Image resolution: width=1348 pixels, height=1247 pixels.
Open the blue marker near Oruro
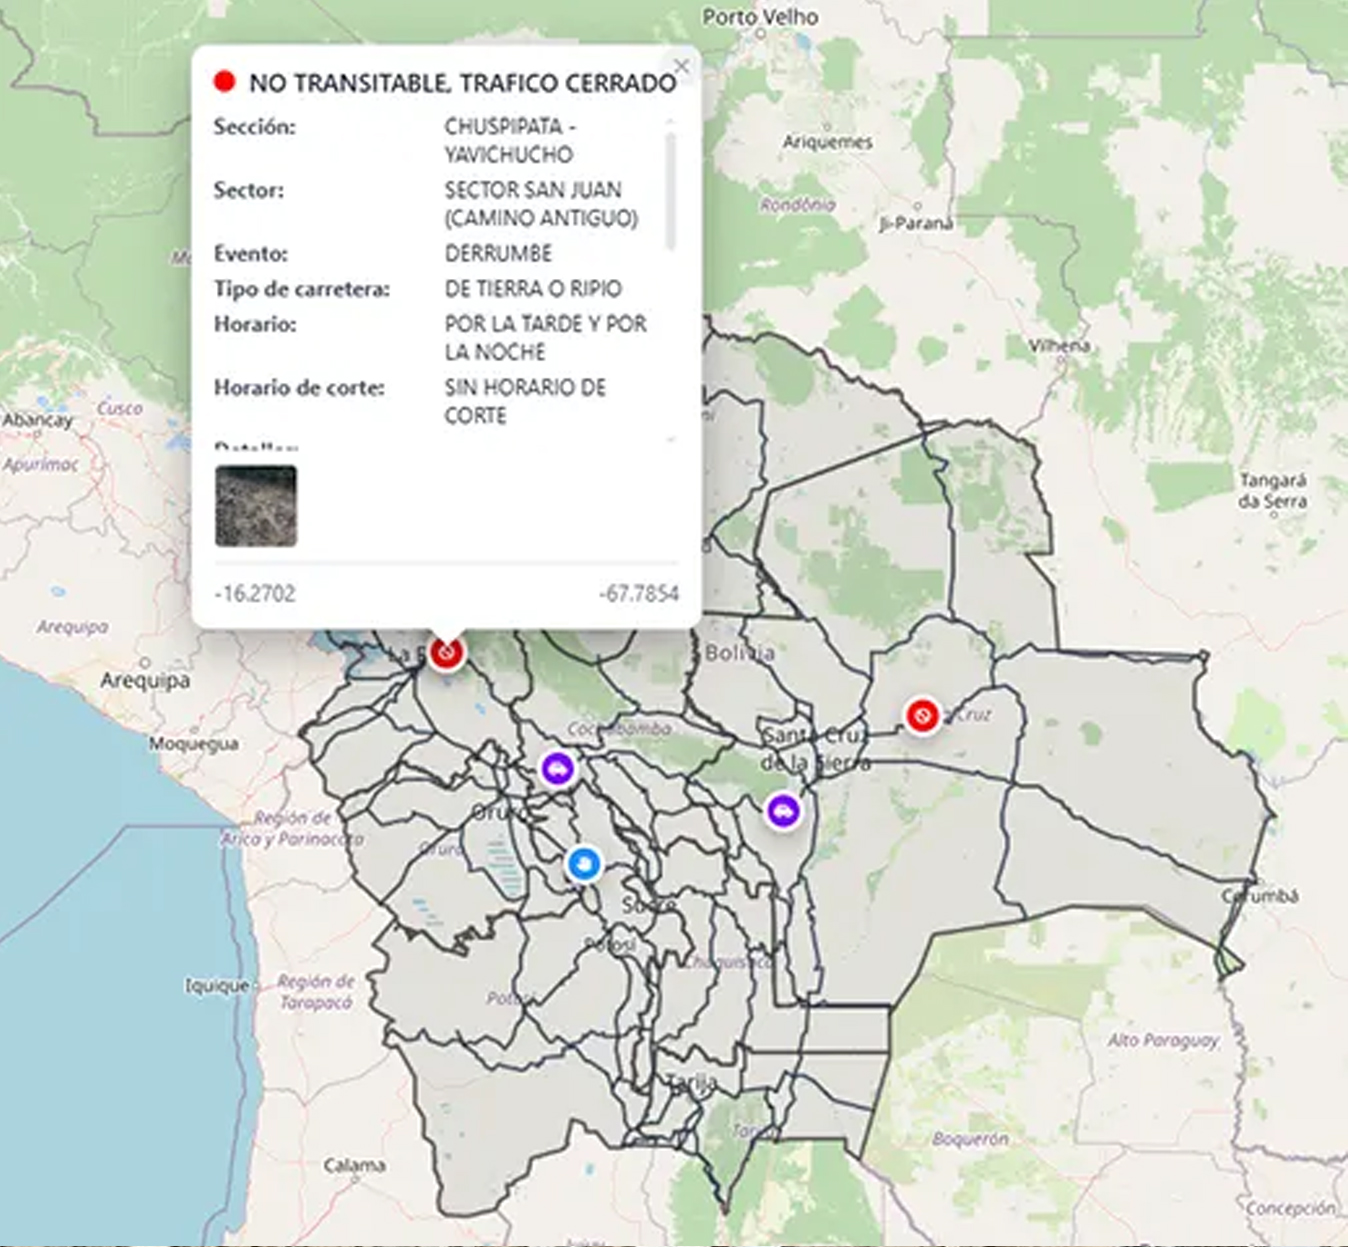point(583,863)
